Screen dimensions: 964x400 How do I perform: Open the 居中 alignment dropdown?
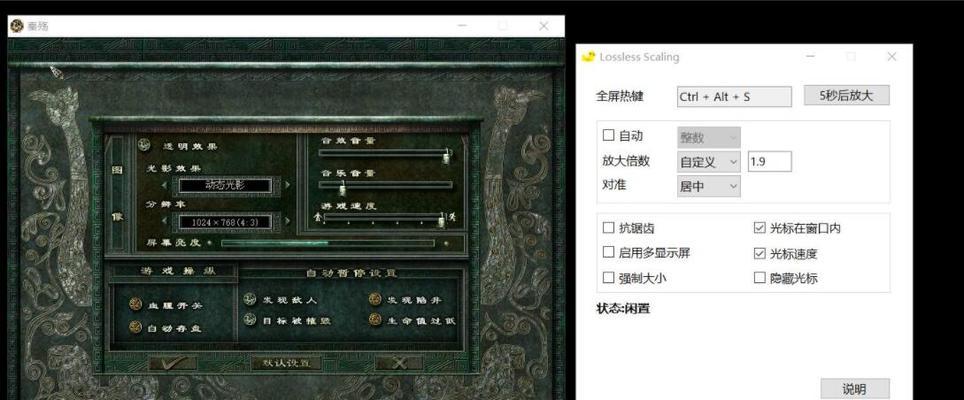708,186
